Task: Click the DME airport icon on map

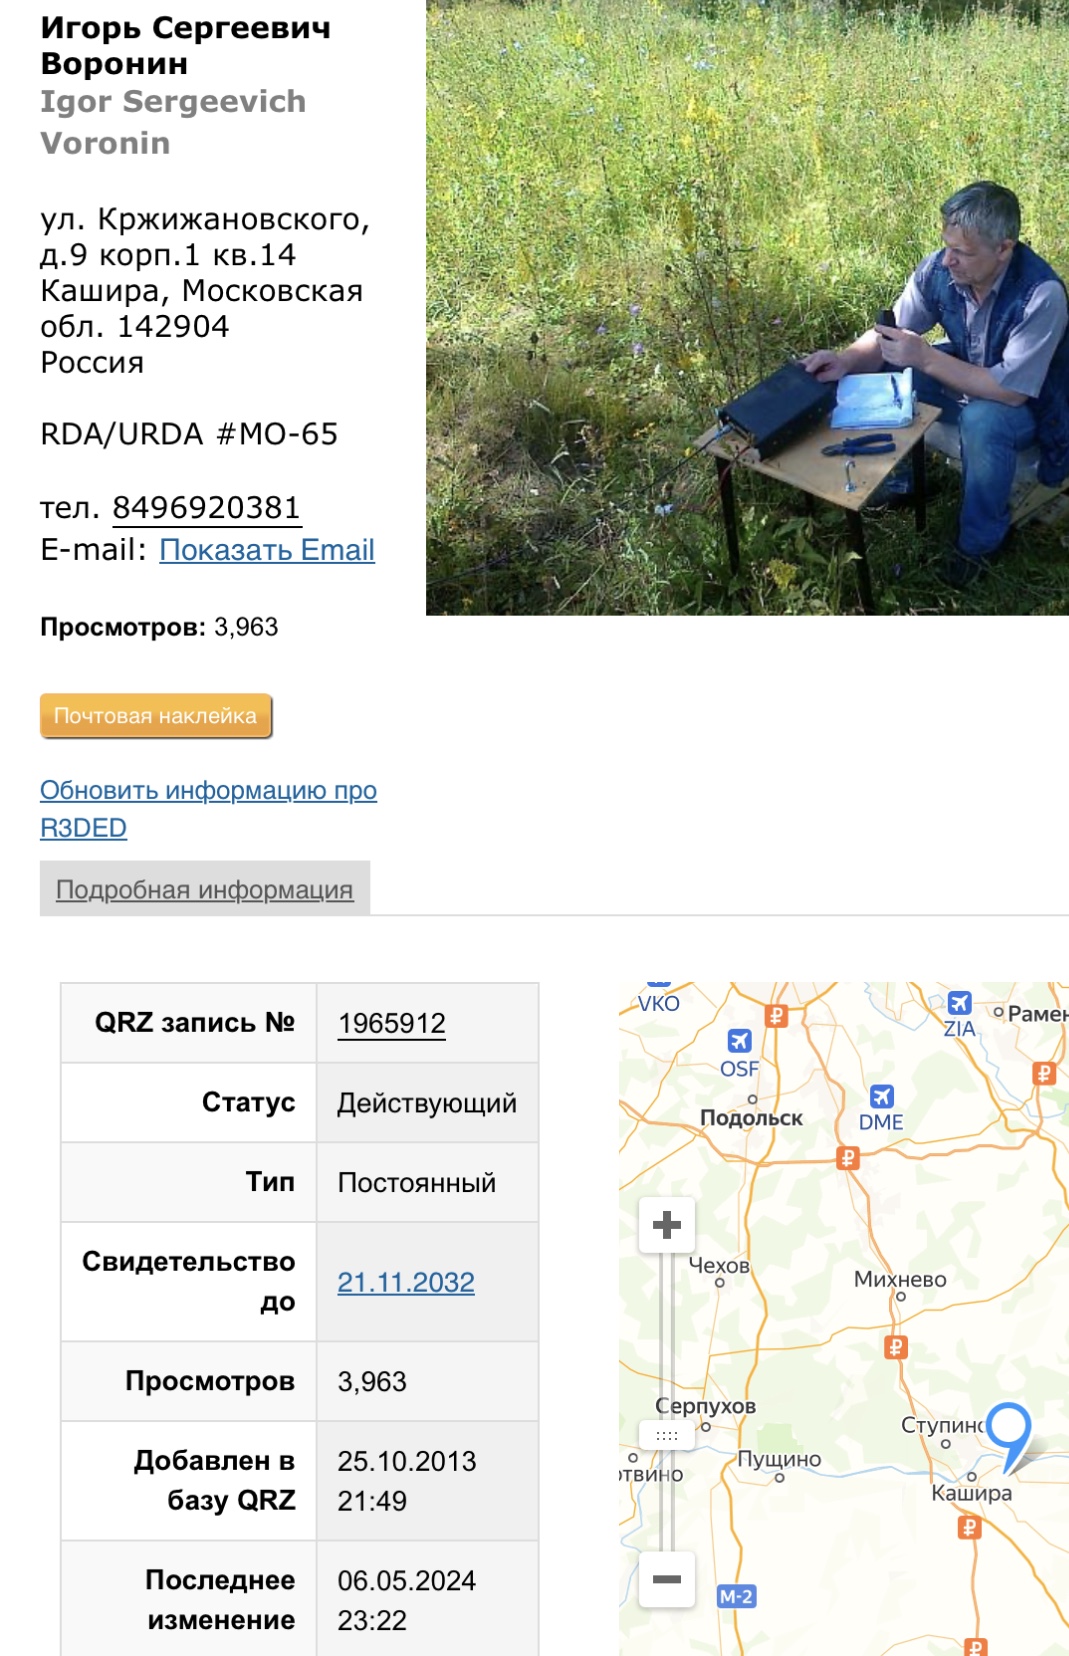Action: pos(881,1096)
